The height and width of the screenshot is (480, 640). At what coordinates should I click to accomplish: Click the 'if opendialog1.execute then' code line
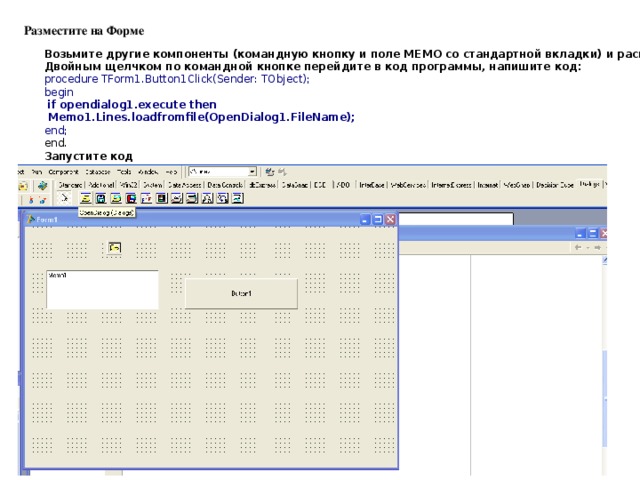[132, 104]
